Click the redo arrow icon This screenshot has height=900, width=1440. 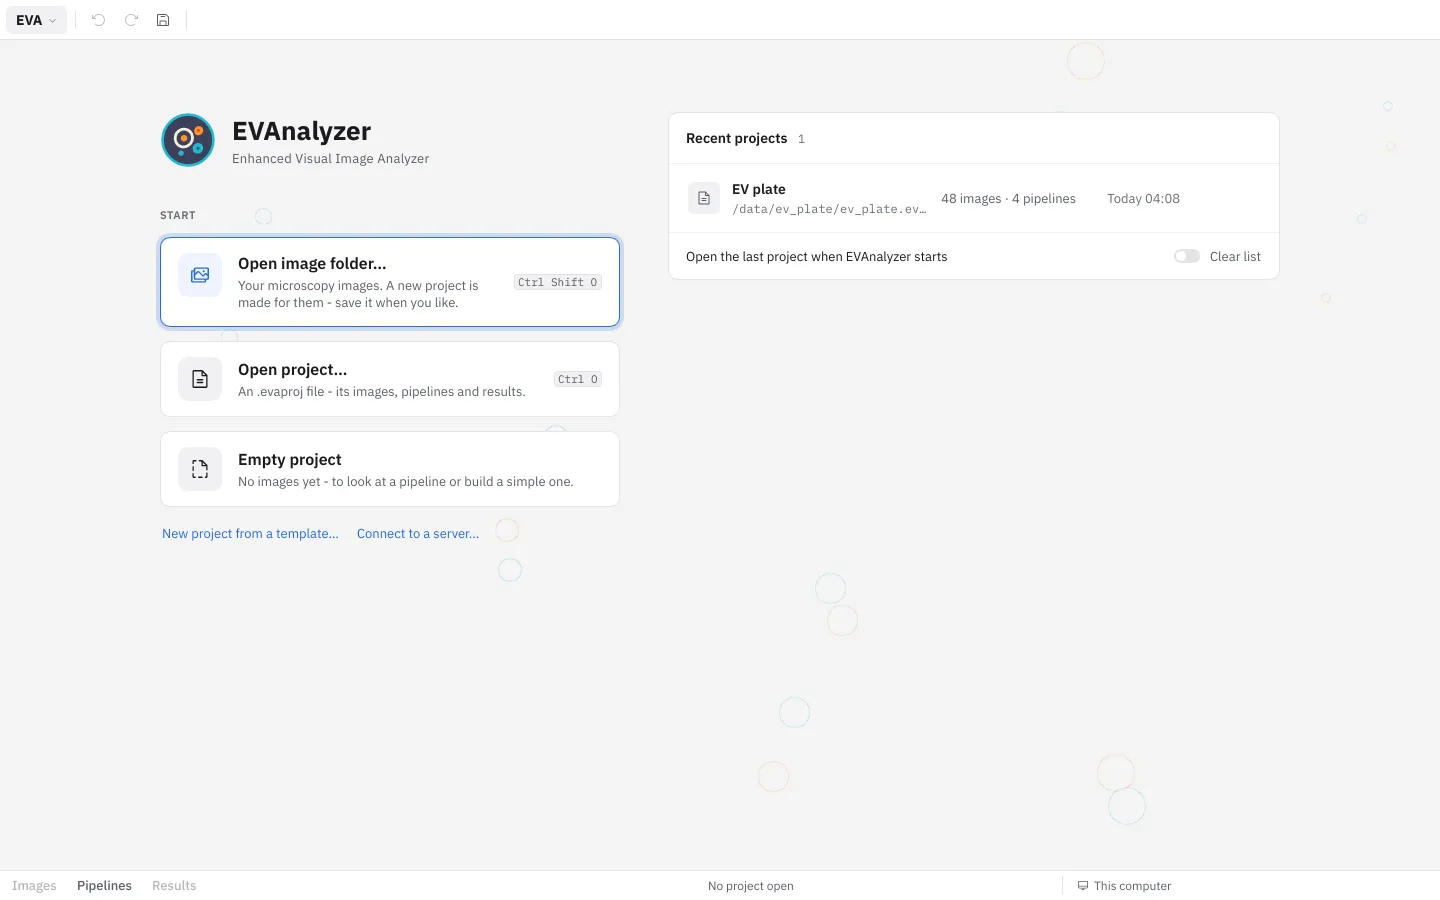coord(131,20)
